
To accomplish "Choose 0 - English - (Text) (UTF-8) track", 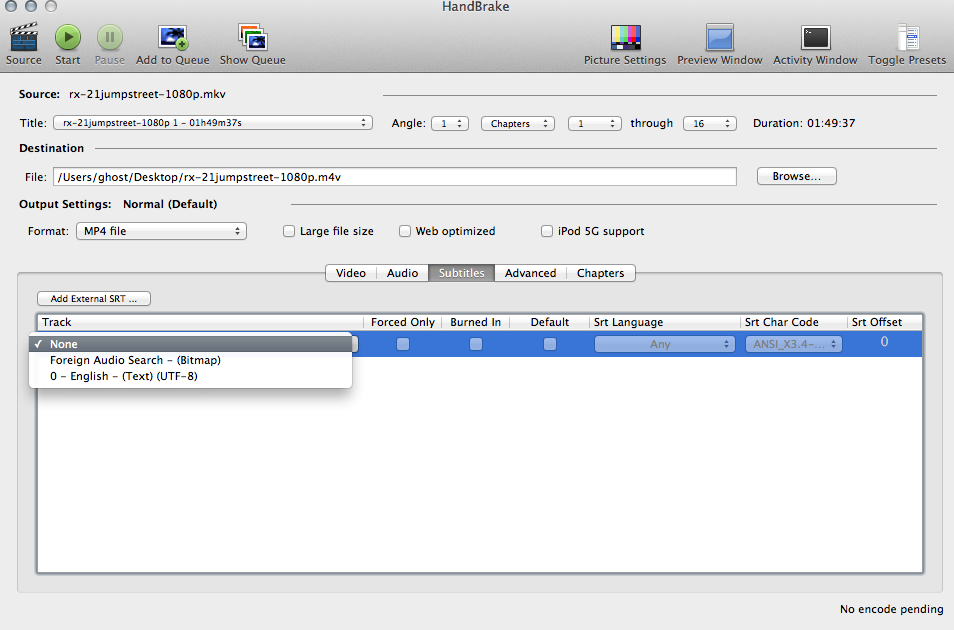I will 190,376.
